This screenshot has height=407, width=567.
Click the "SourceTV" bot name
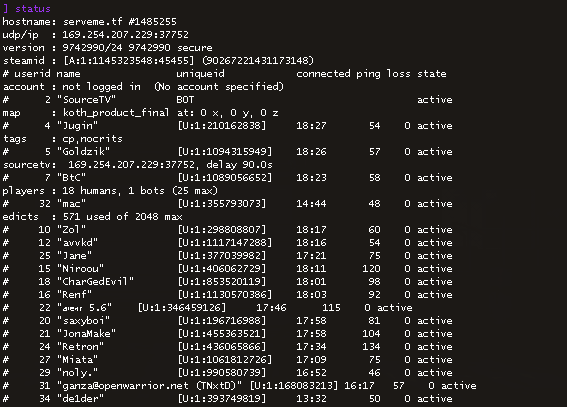tap(86, 100)
